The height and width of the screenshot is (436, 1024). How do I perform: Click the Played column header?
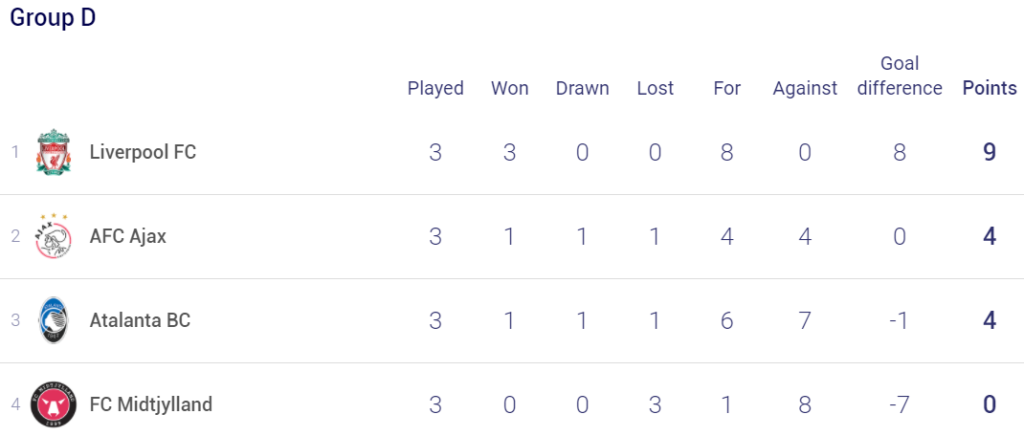click(436, 88)
